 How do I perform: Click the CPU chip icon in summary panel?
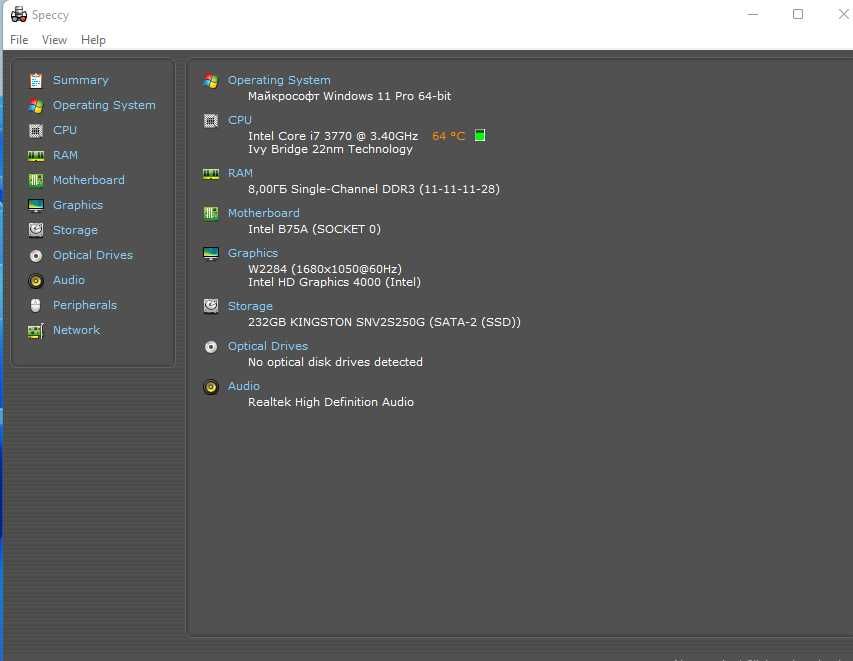(x=211, y=121)
